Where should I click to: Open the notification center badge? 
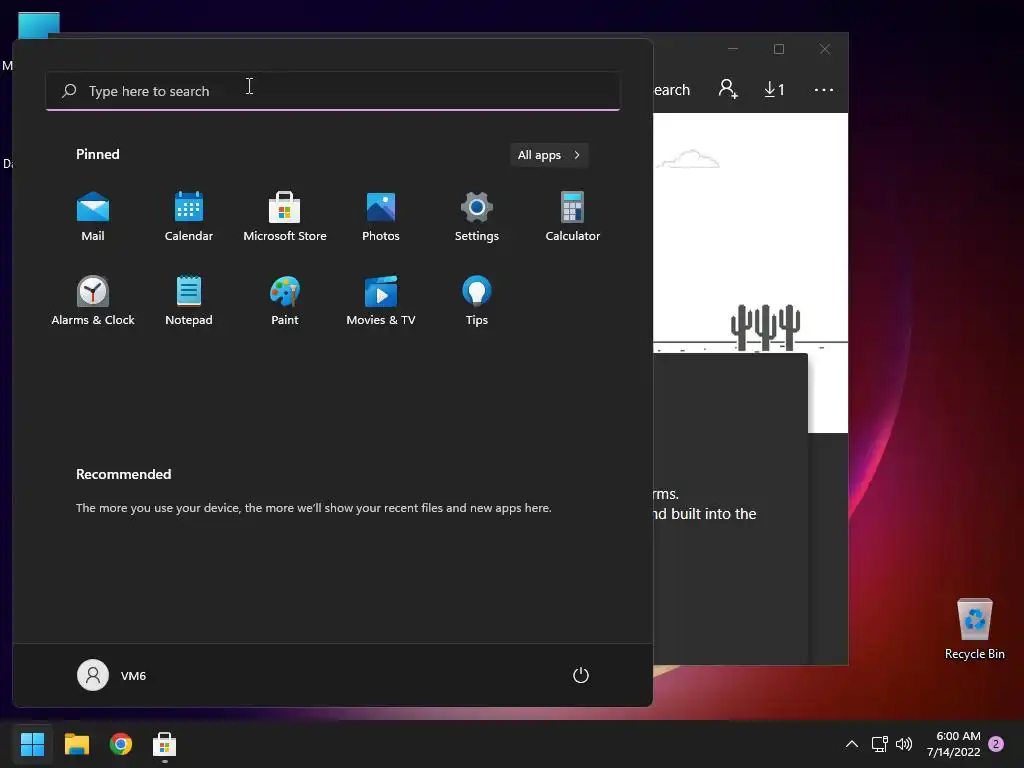click(996, 744)
